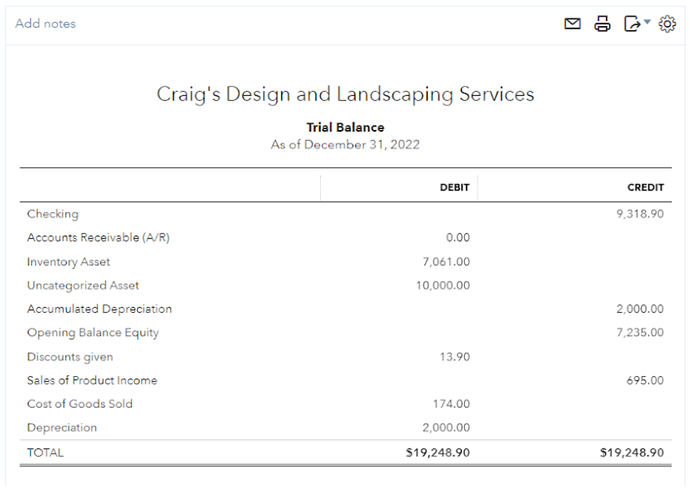Click the company name heading
Image resolution: width=690 pixels, height=493 pixels.
point(345,95)
